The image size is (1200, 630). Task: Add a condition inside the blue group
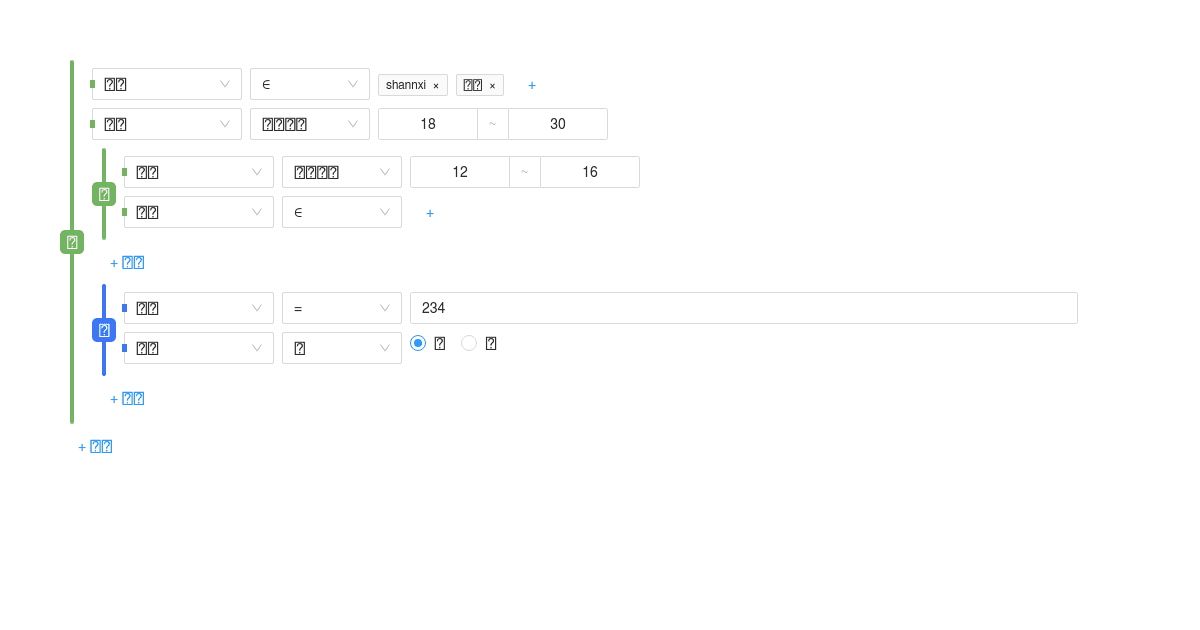click(127, 398)
